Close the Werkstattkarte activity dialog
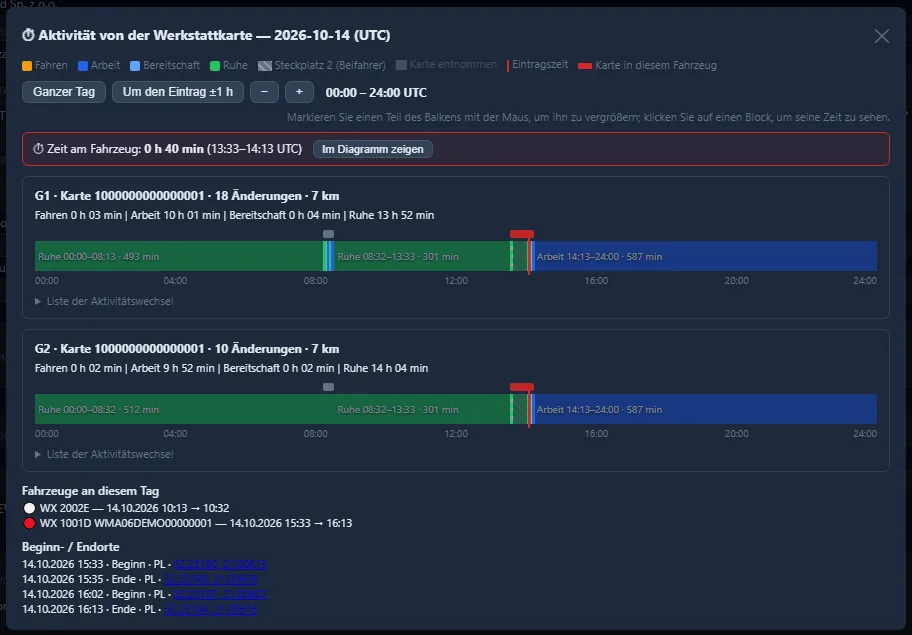The image size is (912, 635). (881, 36)
